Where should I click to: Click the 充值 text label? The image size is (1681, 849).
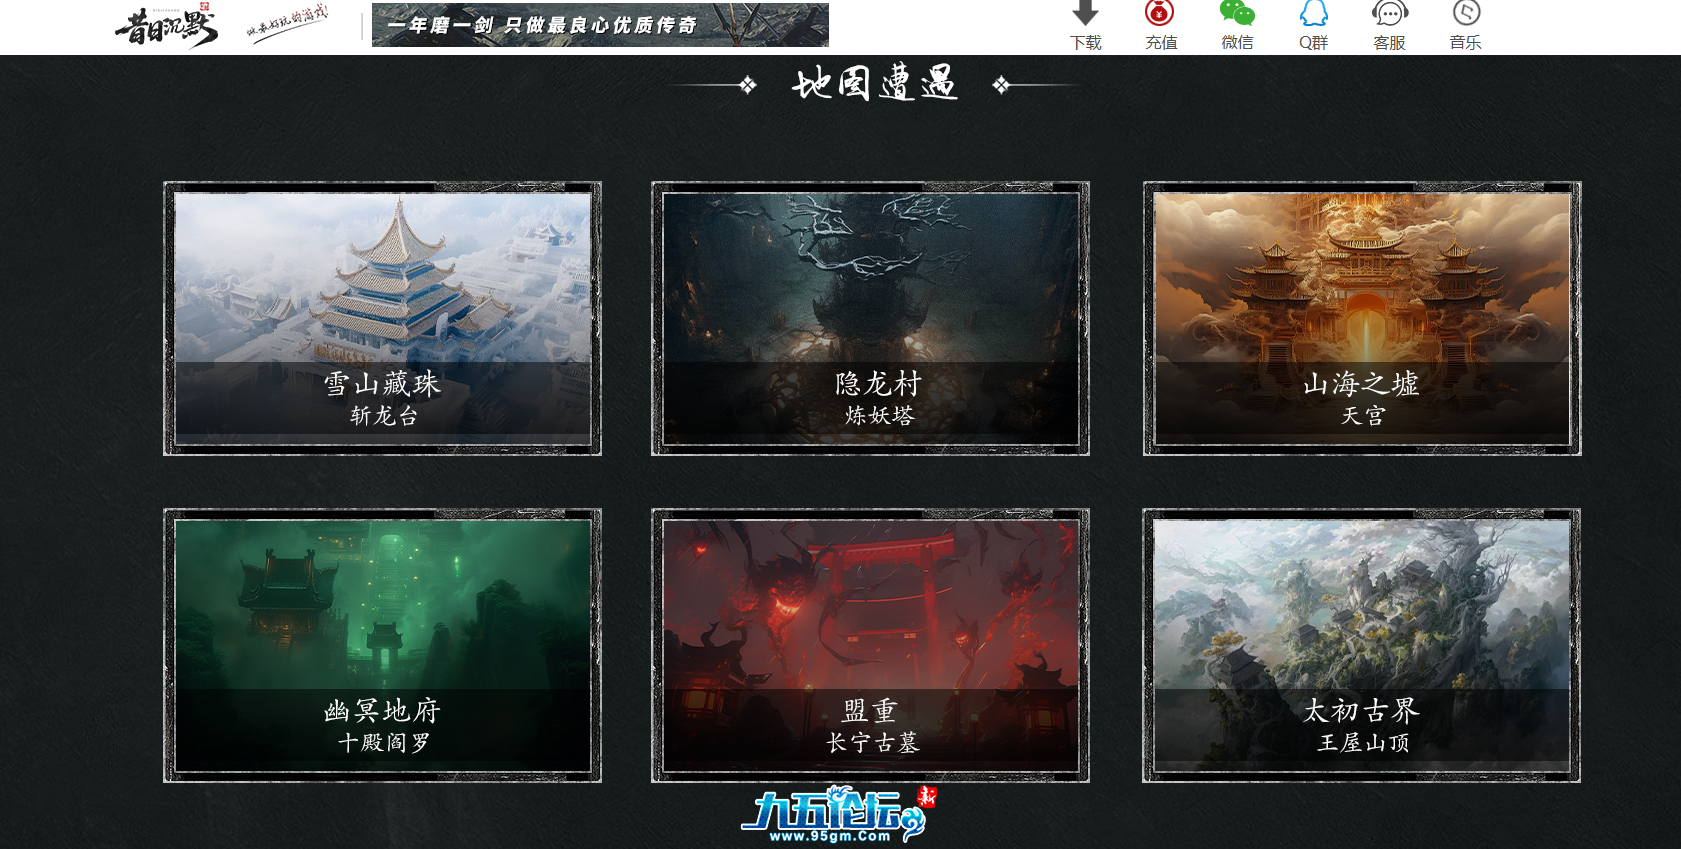1161,42
